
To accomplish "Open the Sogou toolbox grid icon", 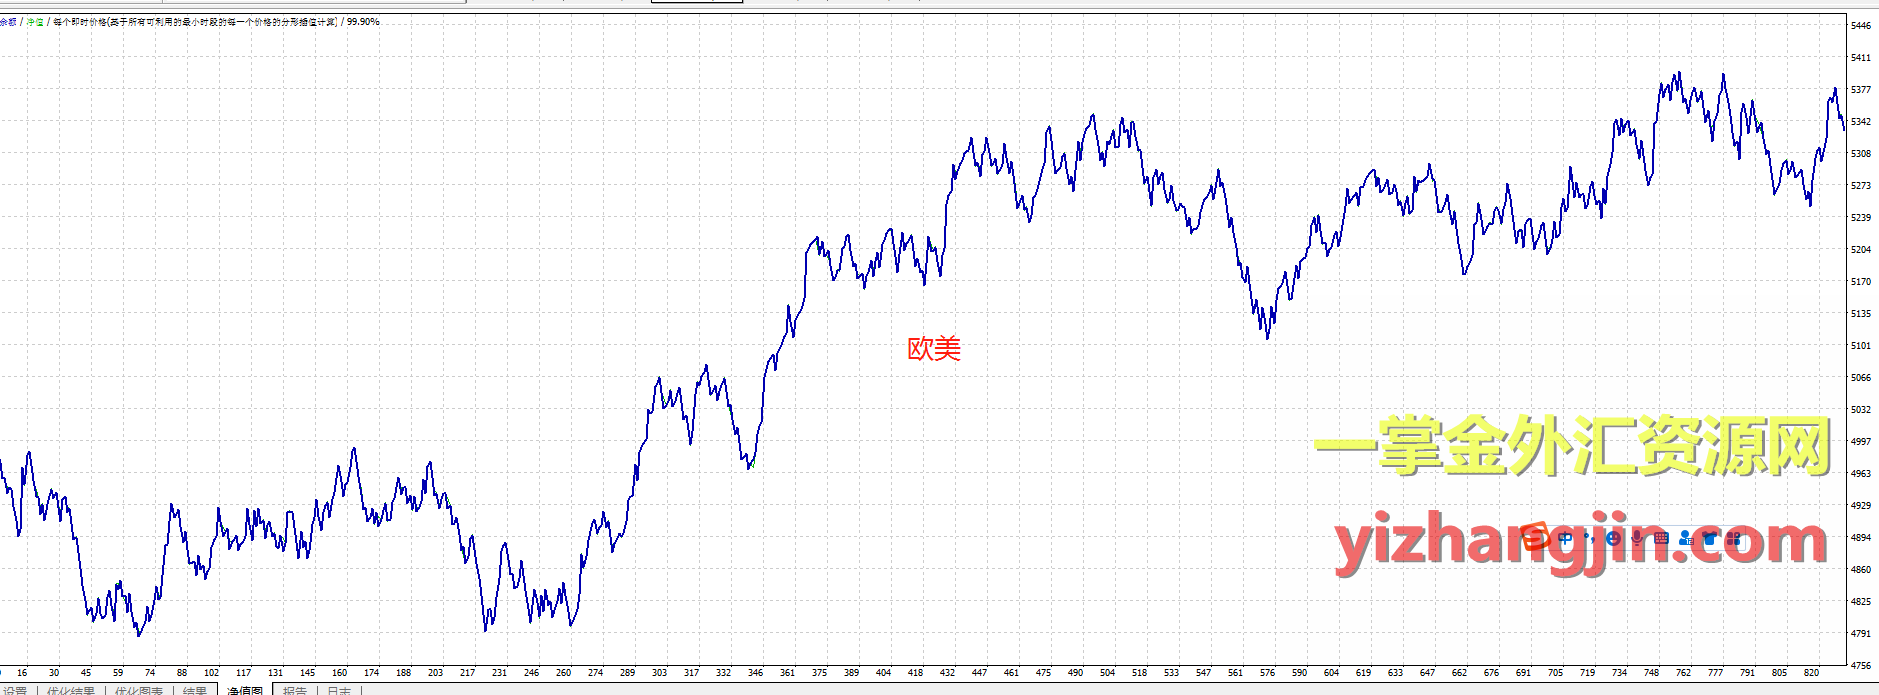I will 1733,538.
